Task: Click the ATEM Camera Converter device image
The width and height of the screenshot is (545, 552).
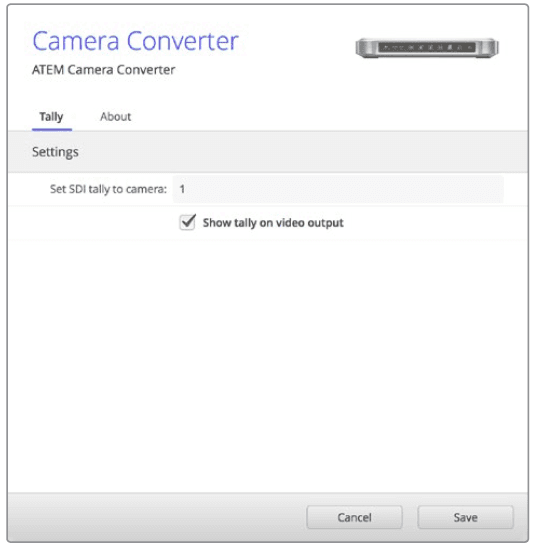Action: 427,48
